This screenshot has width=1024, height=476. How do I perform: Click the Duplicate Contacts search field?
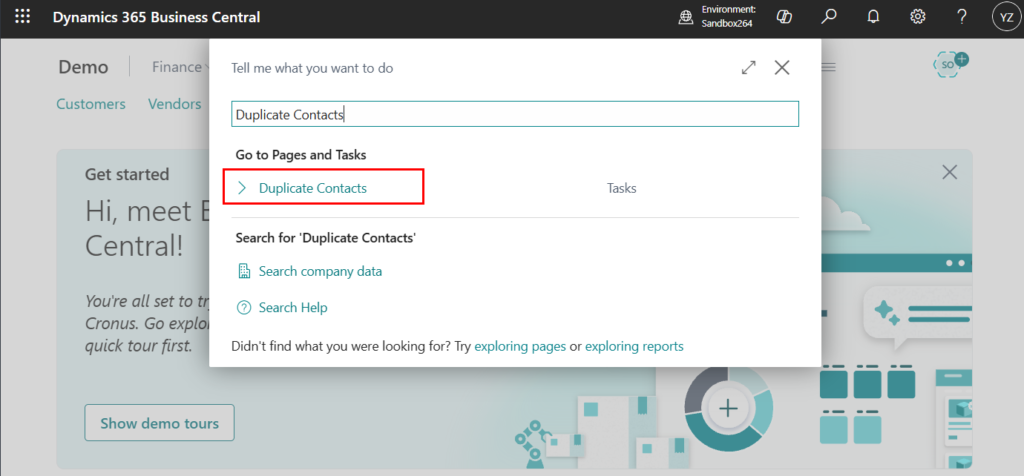coord(514,114)
